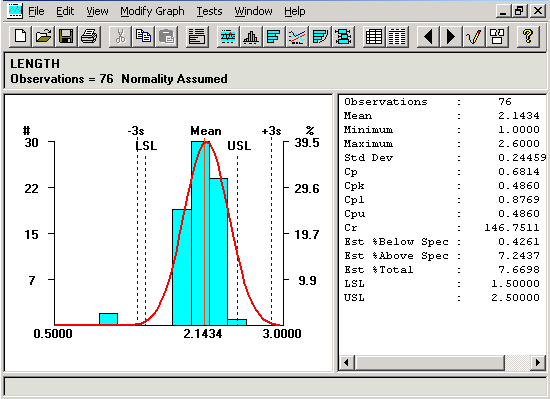Click the Paste clipboard icon
Image resolution: width=550 pixels, height=399 pixels.
[166, 36]
